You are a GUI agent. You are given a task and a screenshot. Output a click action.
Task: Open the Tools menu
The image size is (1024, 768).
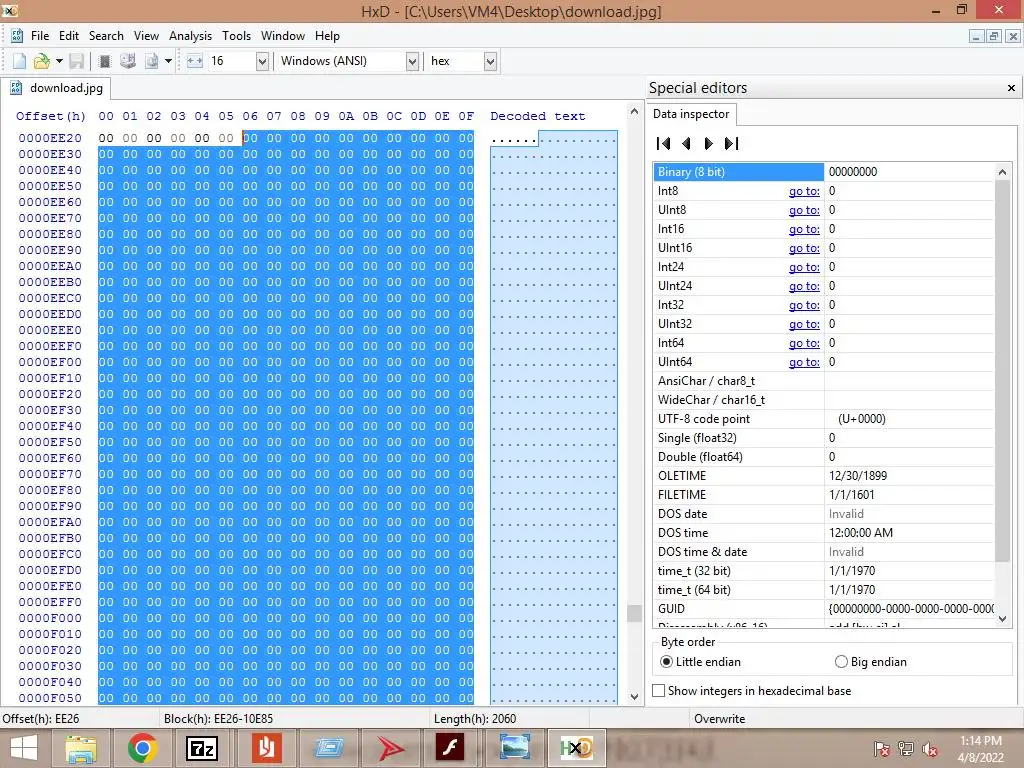tap(236, 36)
